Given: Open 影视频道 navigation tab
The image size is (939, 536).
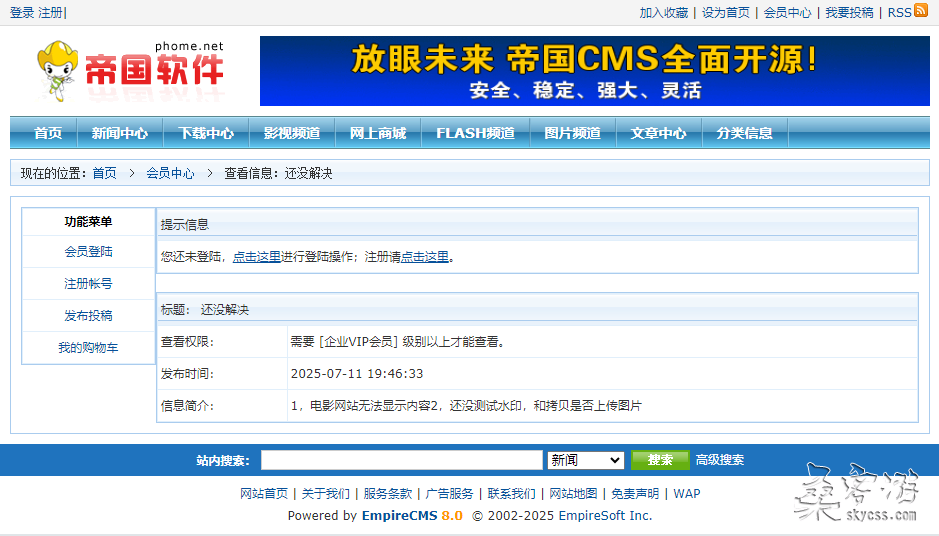Looking at the screenshot, I should 292,133.
